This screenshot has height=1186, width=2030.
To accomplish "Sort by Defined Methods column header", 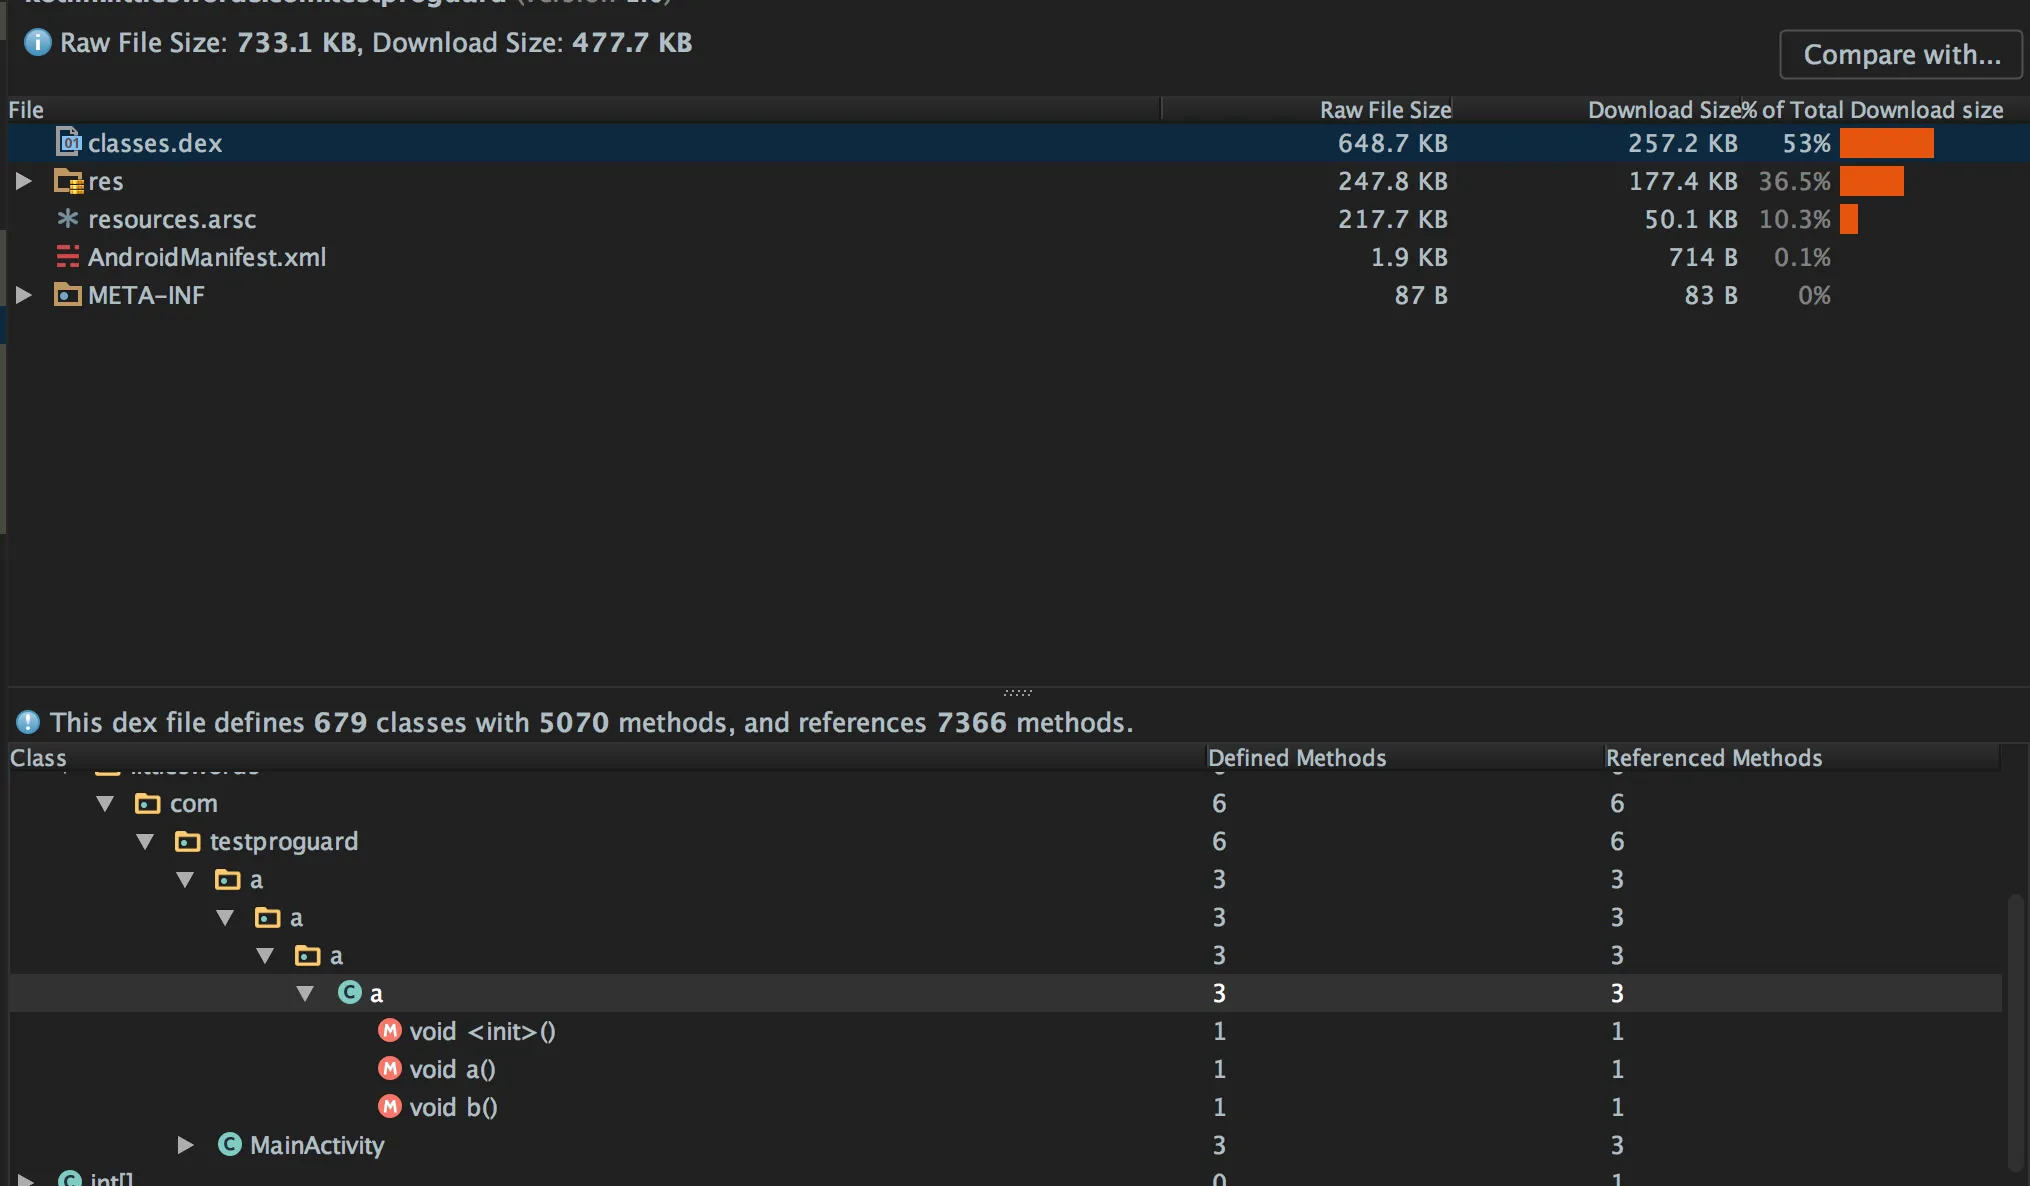I will [1297, 758].
